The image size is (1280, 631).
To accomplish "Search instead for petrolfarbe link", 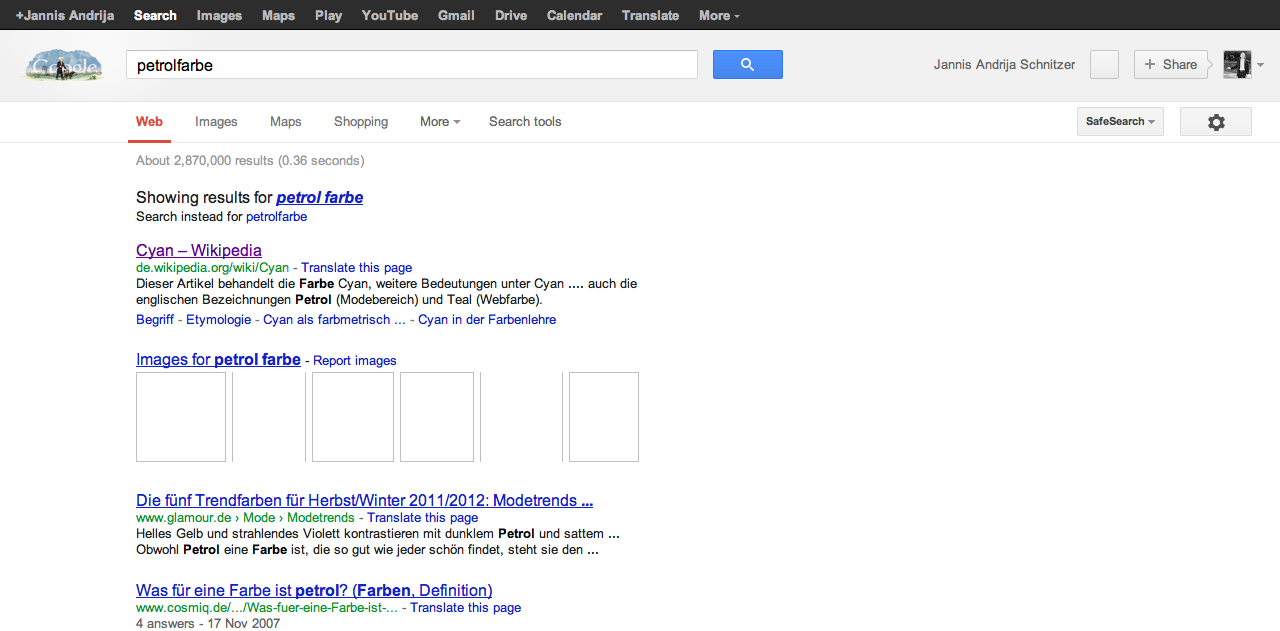I will 276,217.
